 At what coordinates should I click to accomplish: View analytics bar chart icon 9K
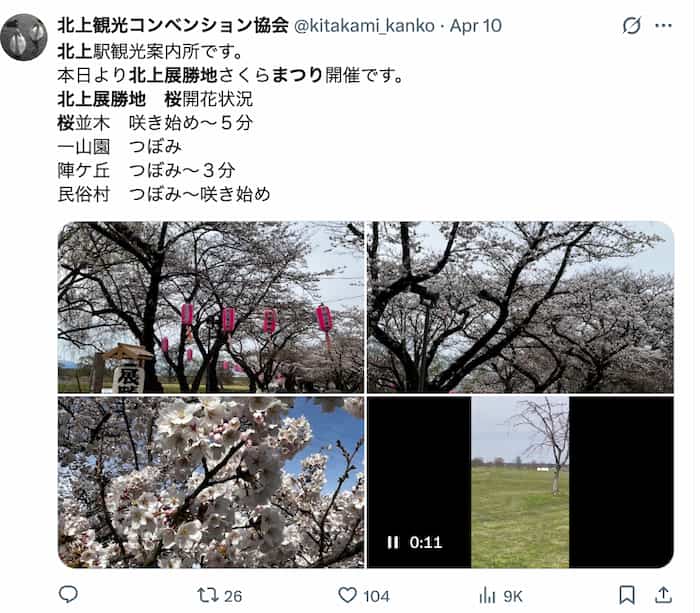point(487,595)
